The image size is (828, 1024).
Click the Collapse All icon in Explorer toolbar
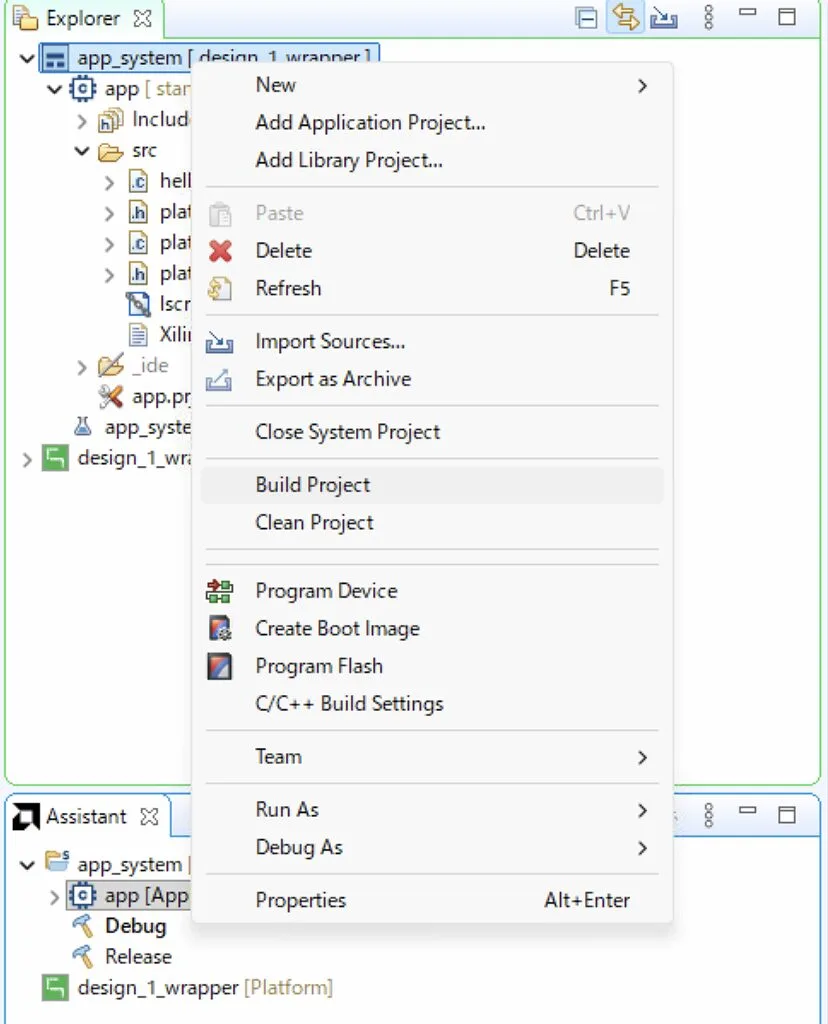click(x=587, y=18)
